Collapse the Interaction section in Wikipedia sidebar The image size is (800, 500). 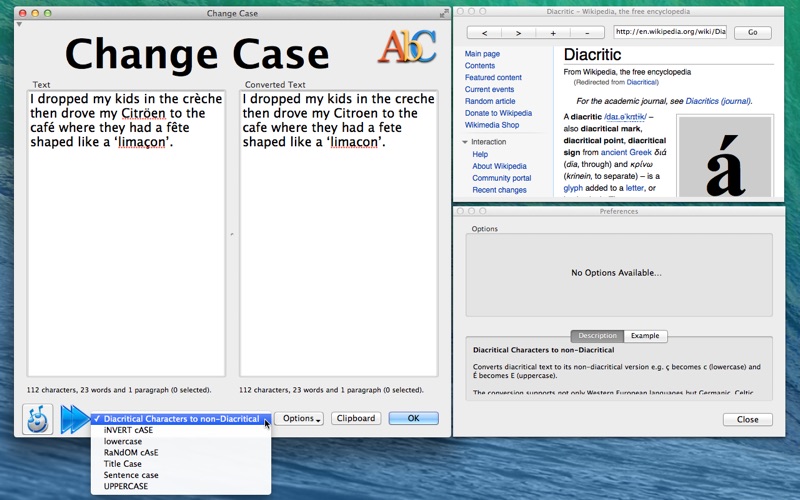point(465,142)
